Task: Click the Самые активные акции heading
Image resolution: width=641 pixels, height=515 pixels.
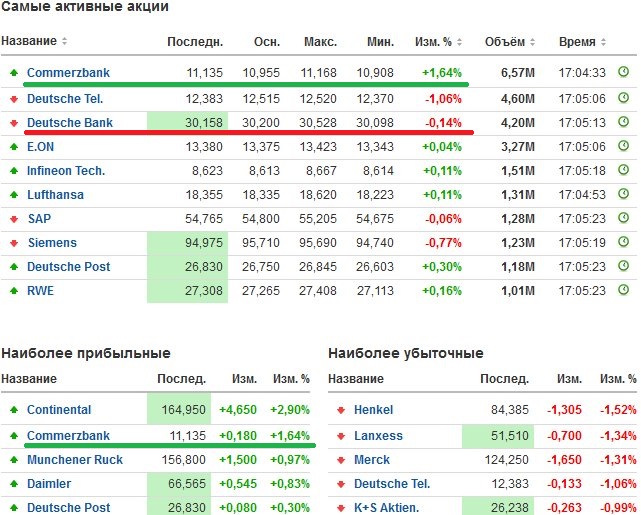Action: click(x=85, y=7)
